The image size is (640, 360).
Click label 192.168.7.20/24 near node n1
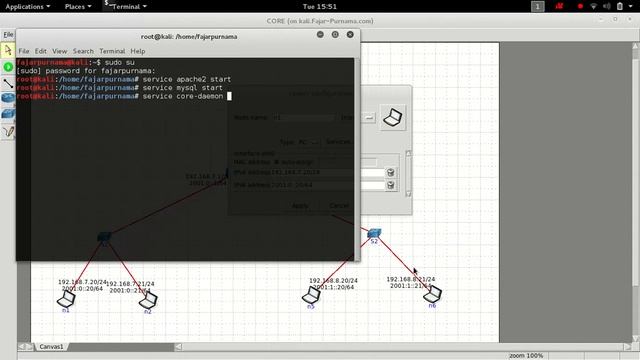pos(82,282)
